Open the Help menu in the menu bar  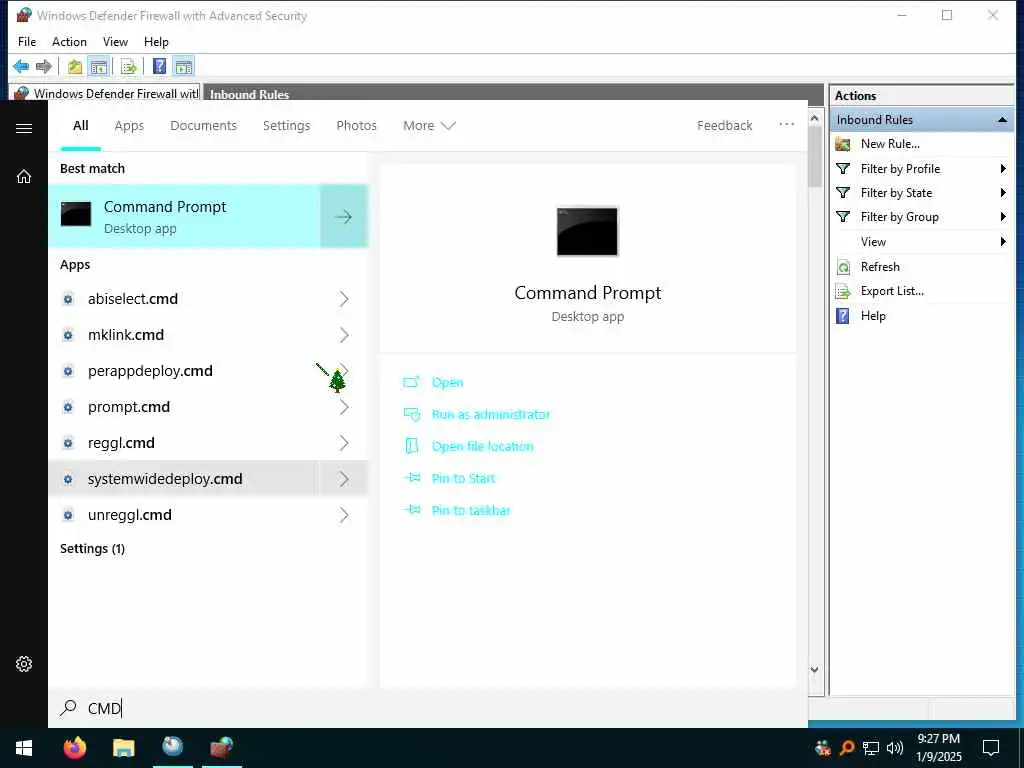[x=156, y=42]
